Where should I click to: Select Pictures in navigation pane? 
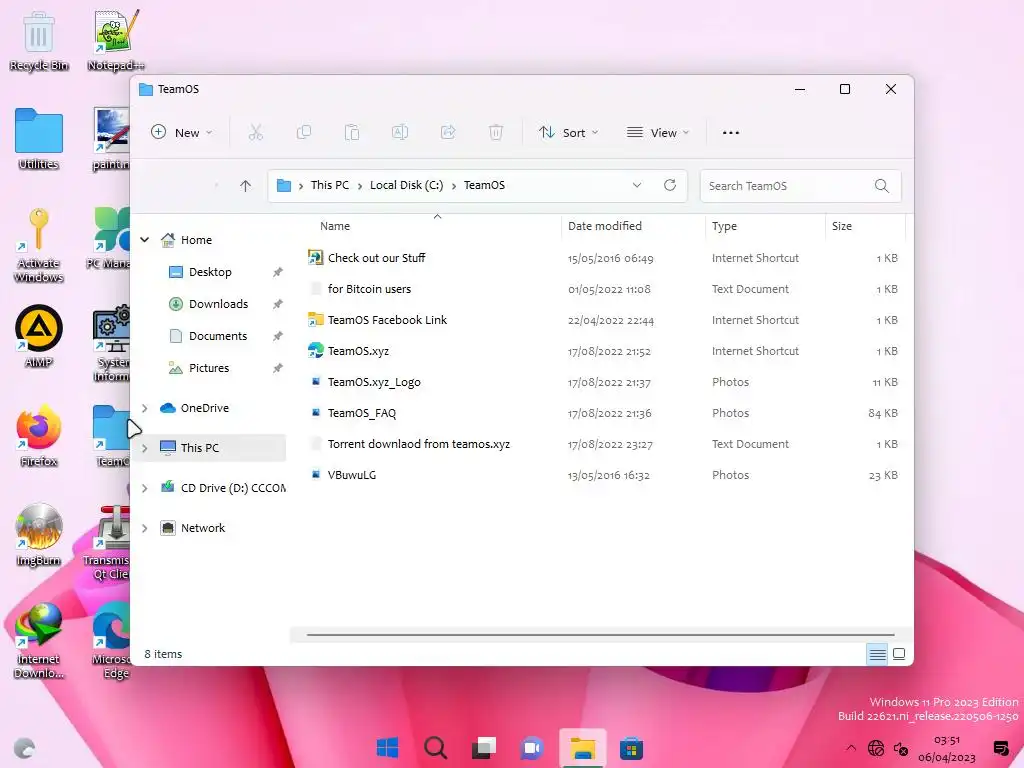[x=210, y=368]
